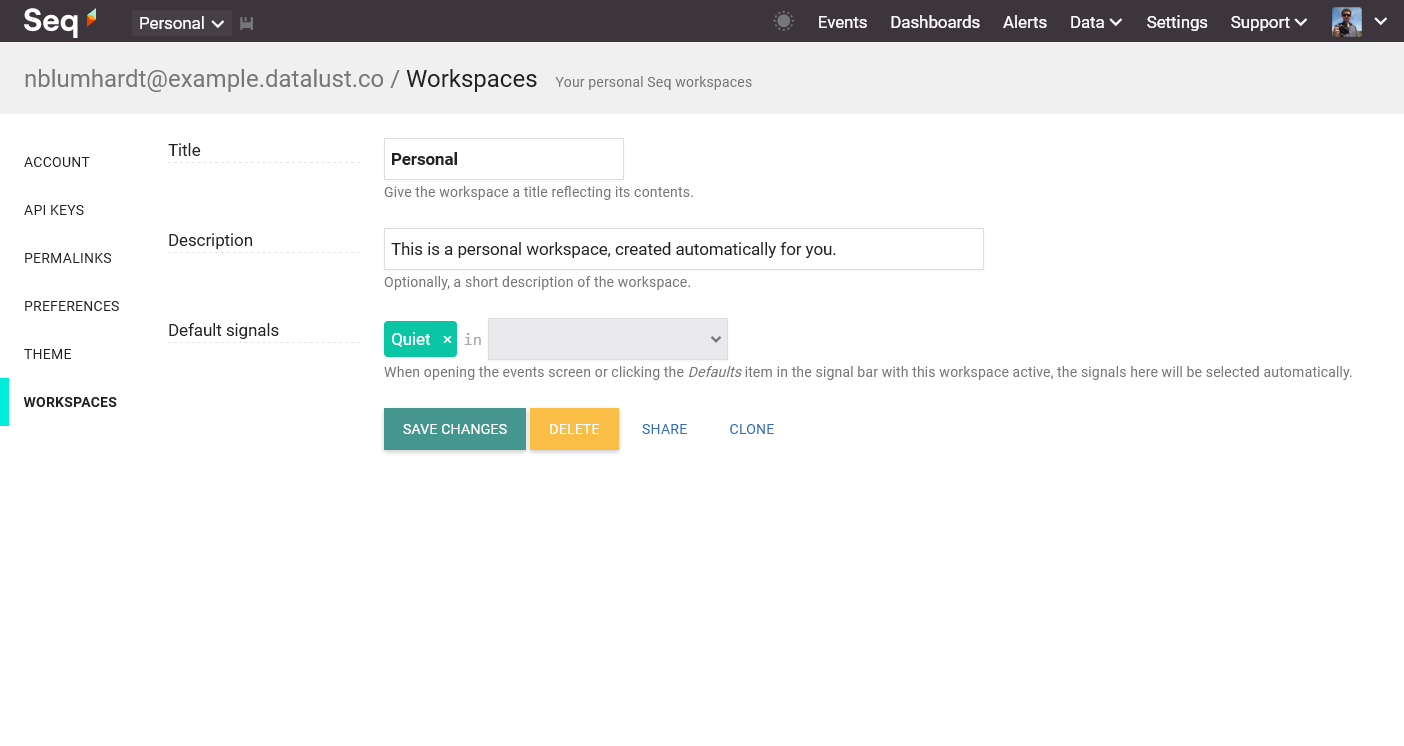Screen dimensions: 1404x746
Task: Click the Clone link
Action: click(752, 429)
